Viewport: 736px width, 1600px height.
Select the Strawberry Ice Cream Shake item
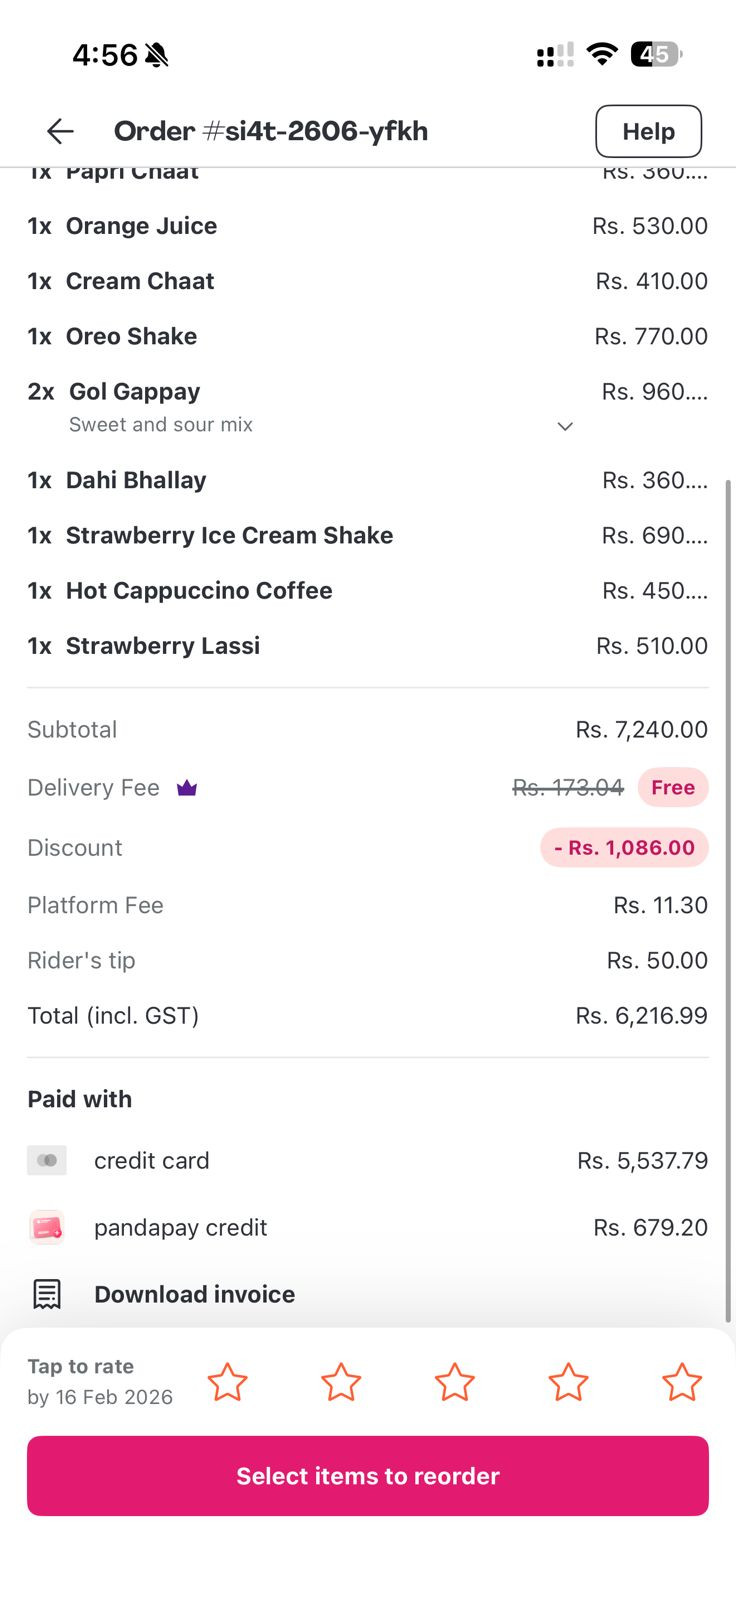tap(229, 536)
